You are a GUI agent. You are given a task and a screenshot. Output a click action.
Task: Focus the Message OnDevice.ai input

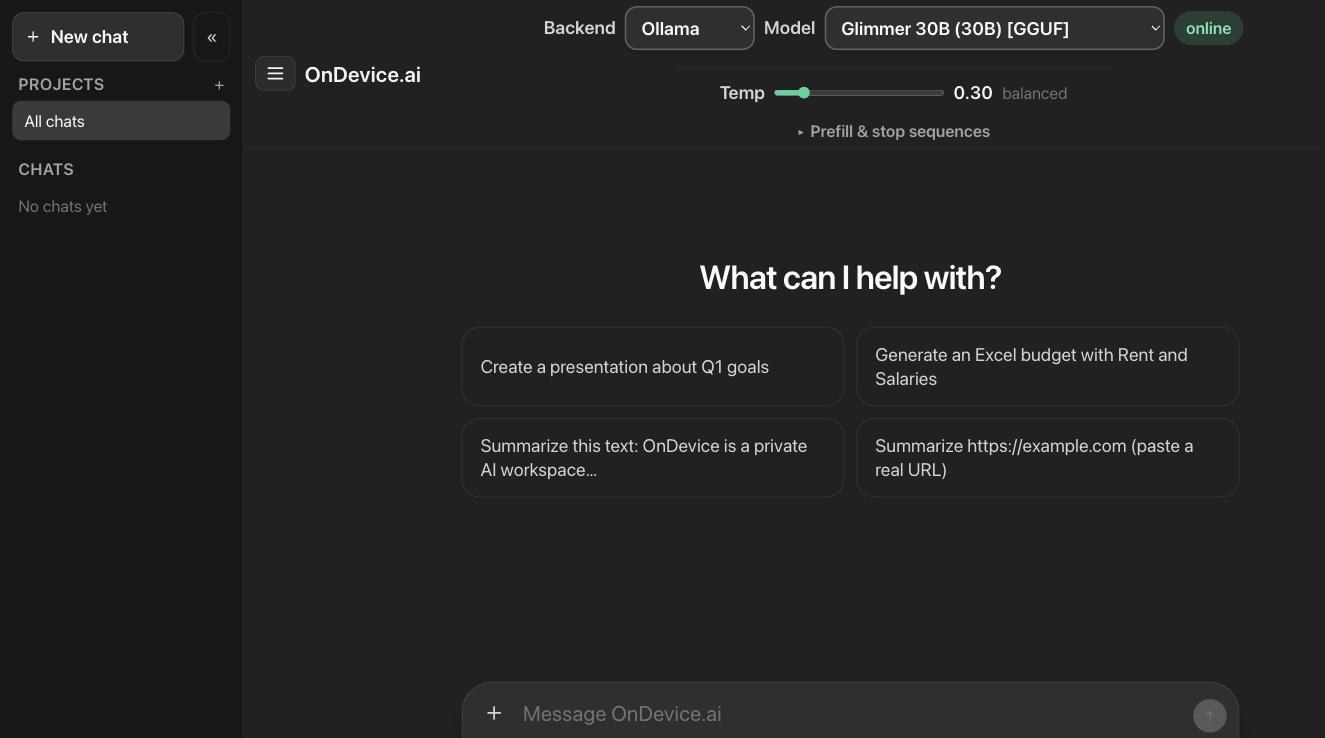[850, 714]
